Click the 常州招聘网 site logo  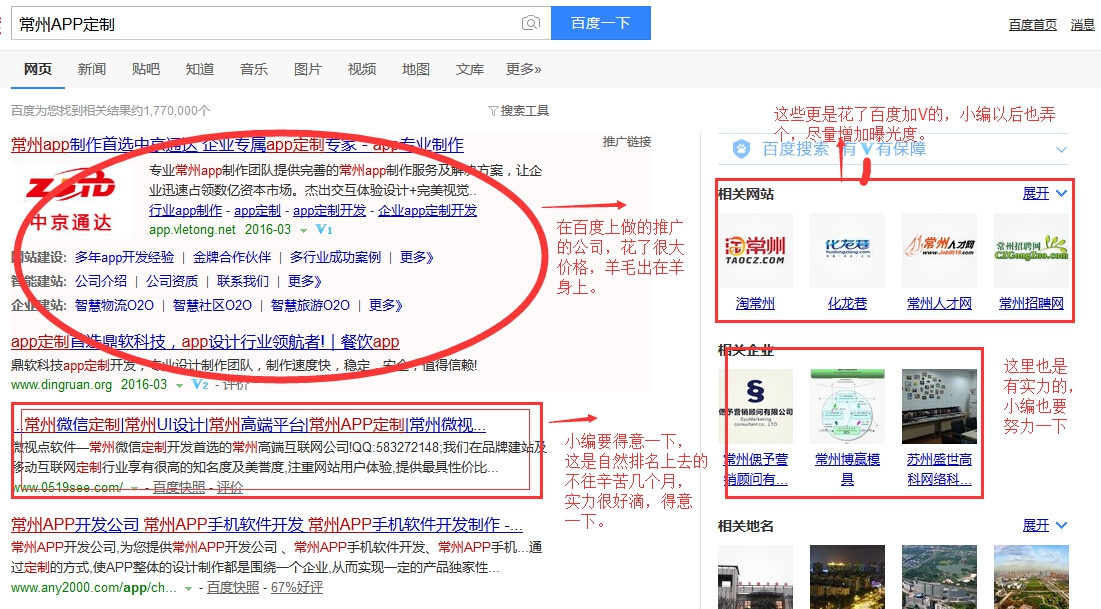point(1031,251)
